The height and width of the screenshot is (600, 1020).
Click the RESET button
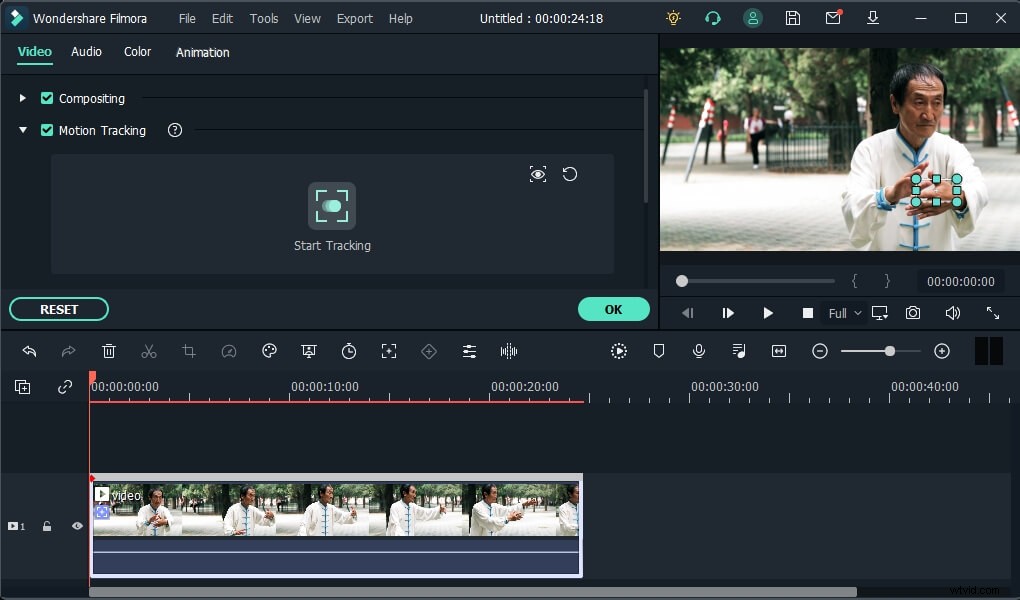click(59, 309)
